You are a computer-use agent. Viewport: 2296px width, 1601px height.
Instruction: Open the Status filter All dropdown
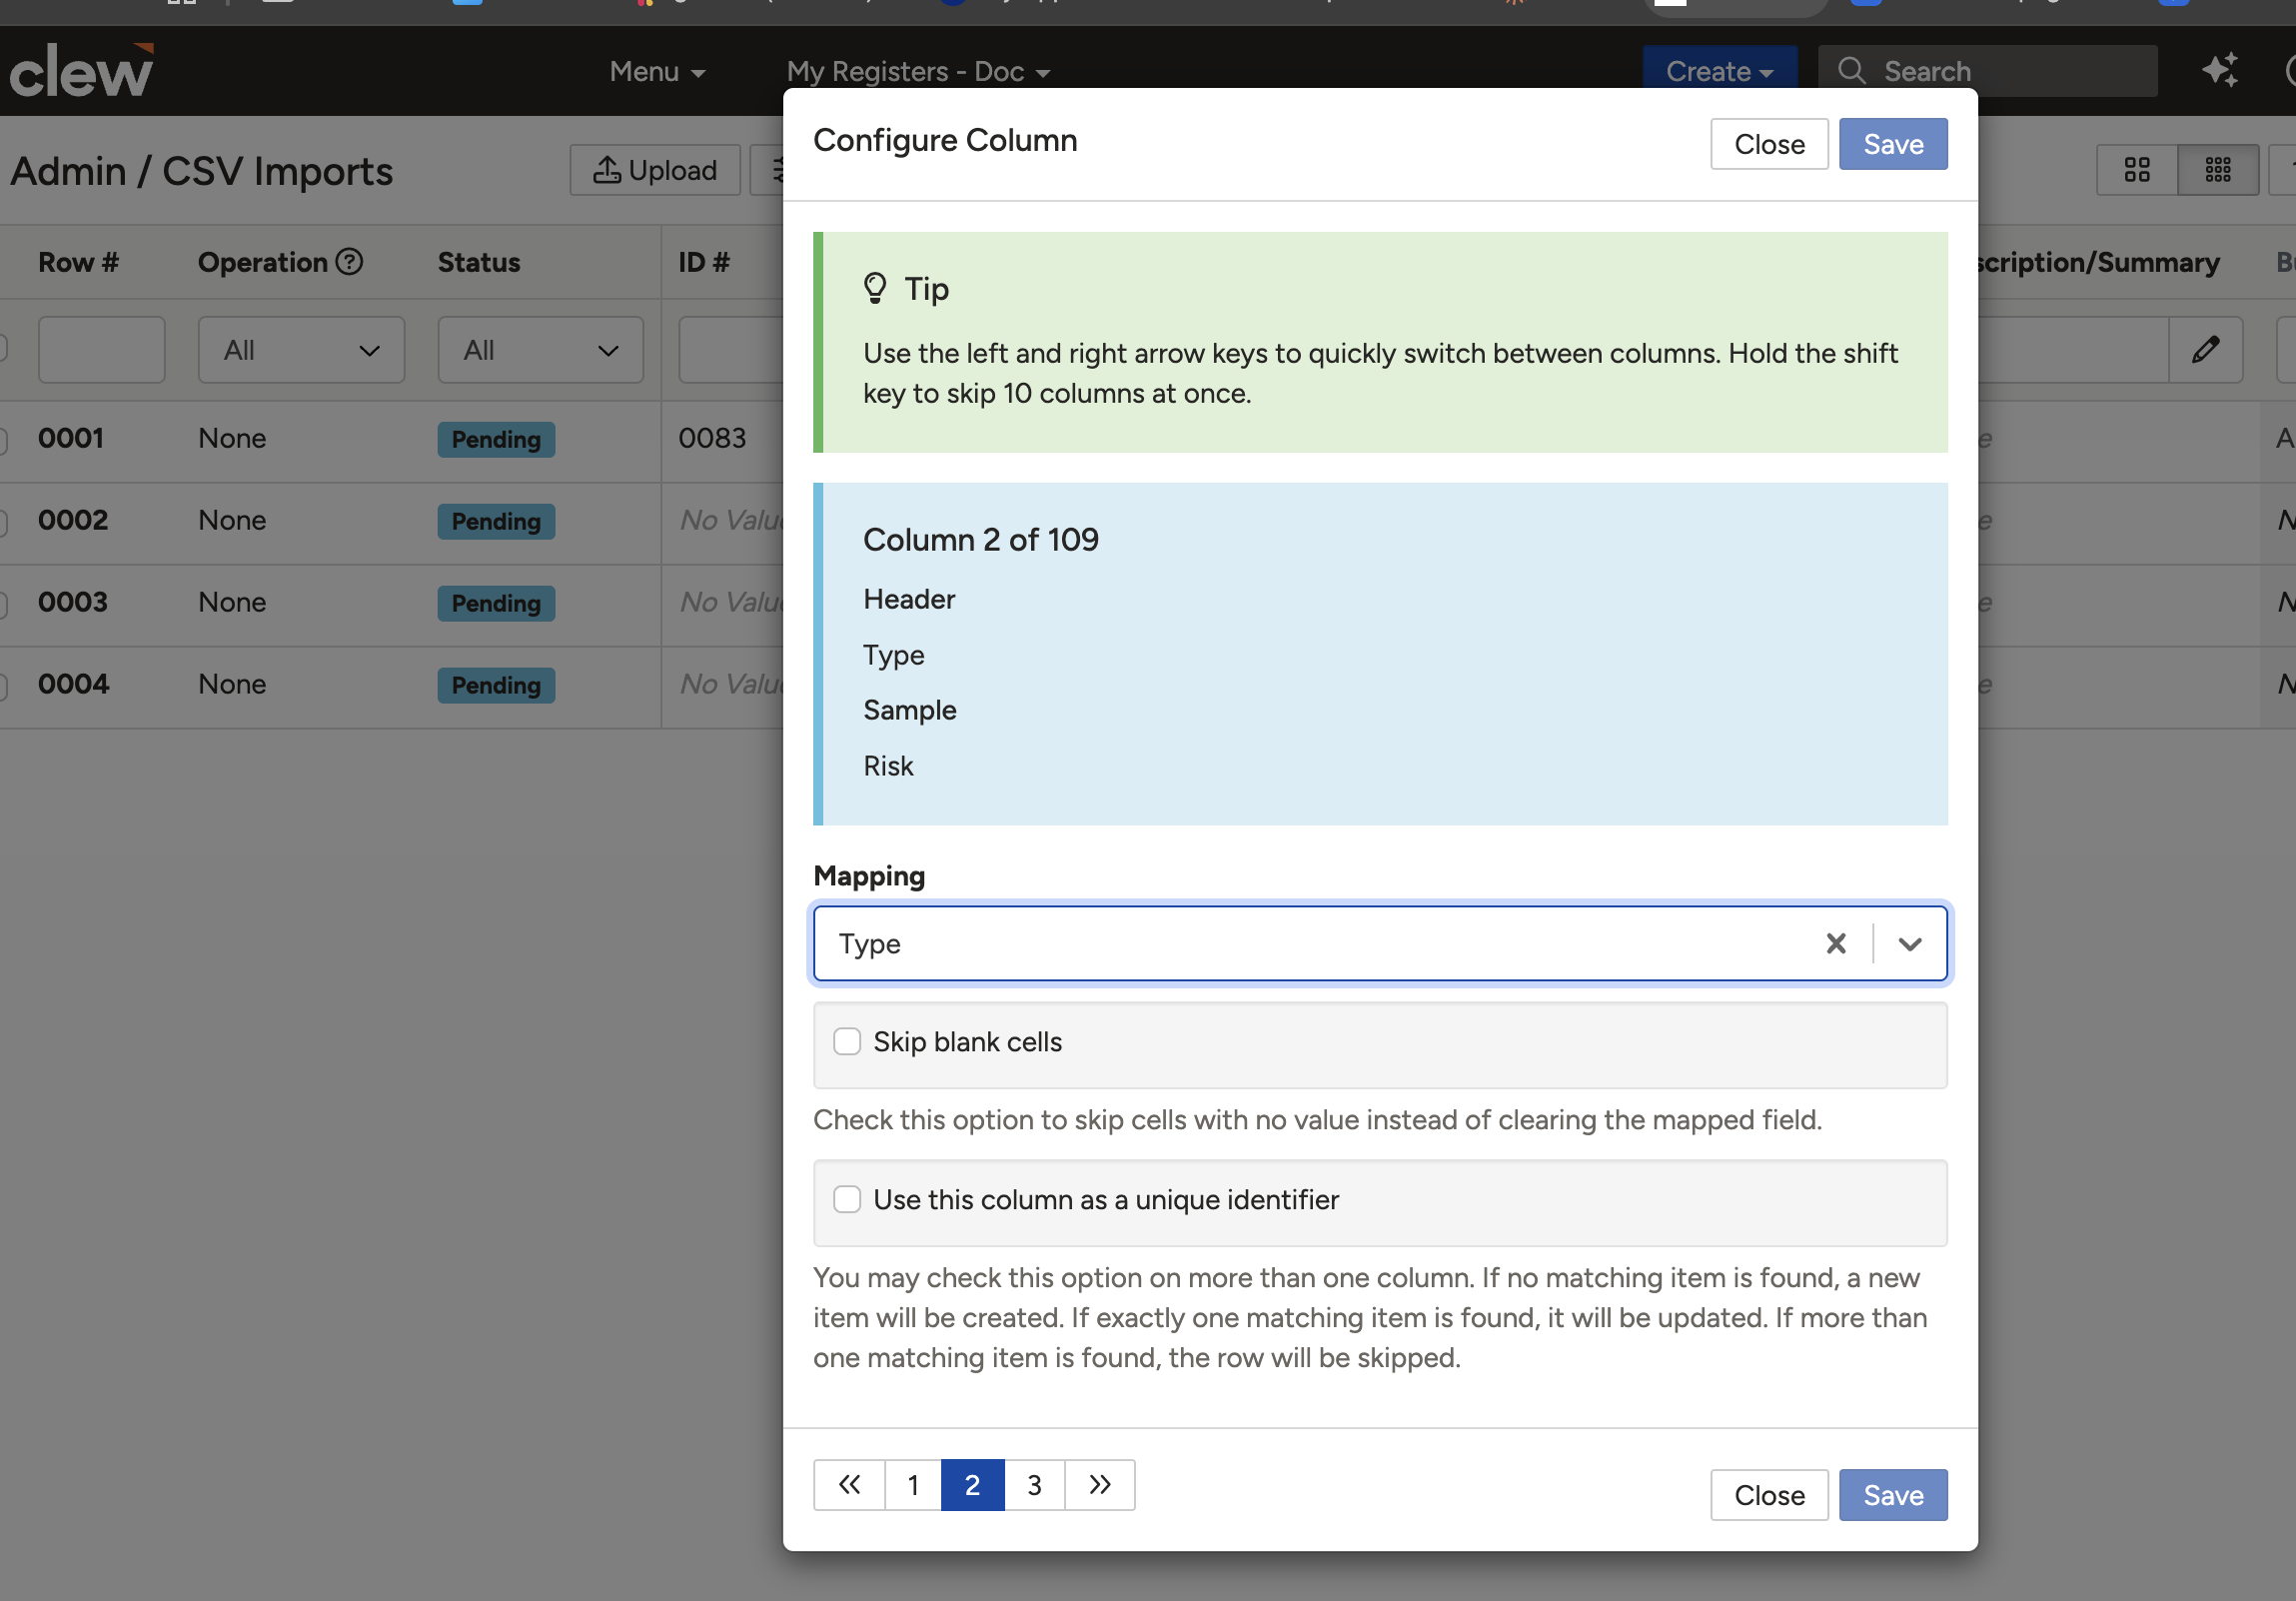tap(540, 350)
